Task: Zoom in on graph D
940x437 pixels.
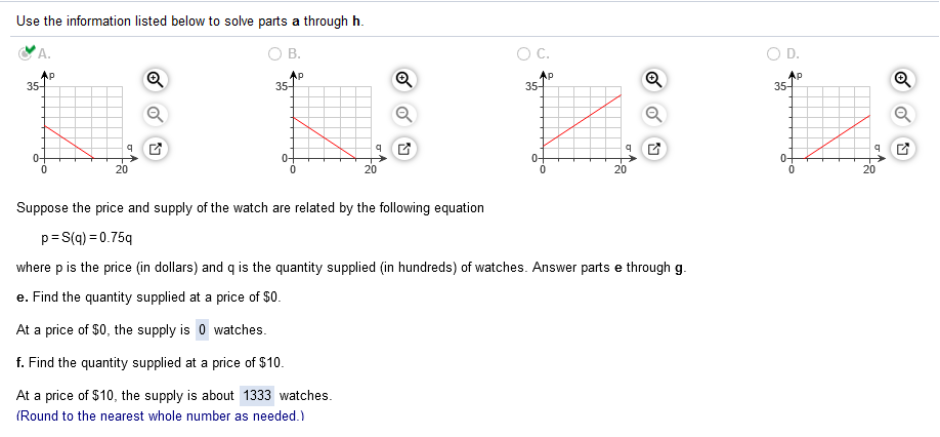Action: click(903, 79)
